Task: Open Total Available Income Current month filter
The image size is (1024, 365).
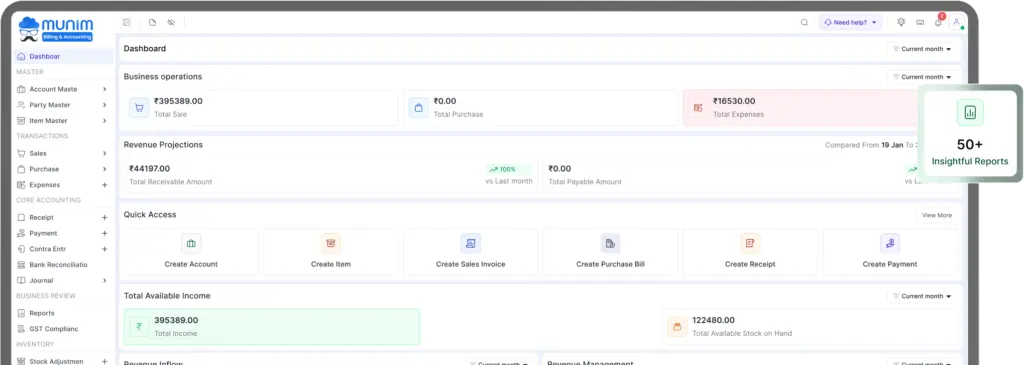Action: point(922,296)
